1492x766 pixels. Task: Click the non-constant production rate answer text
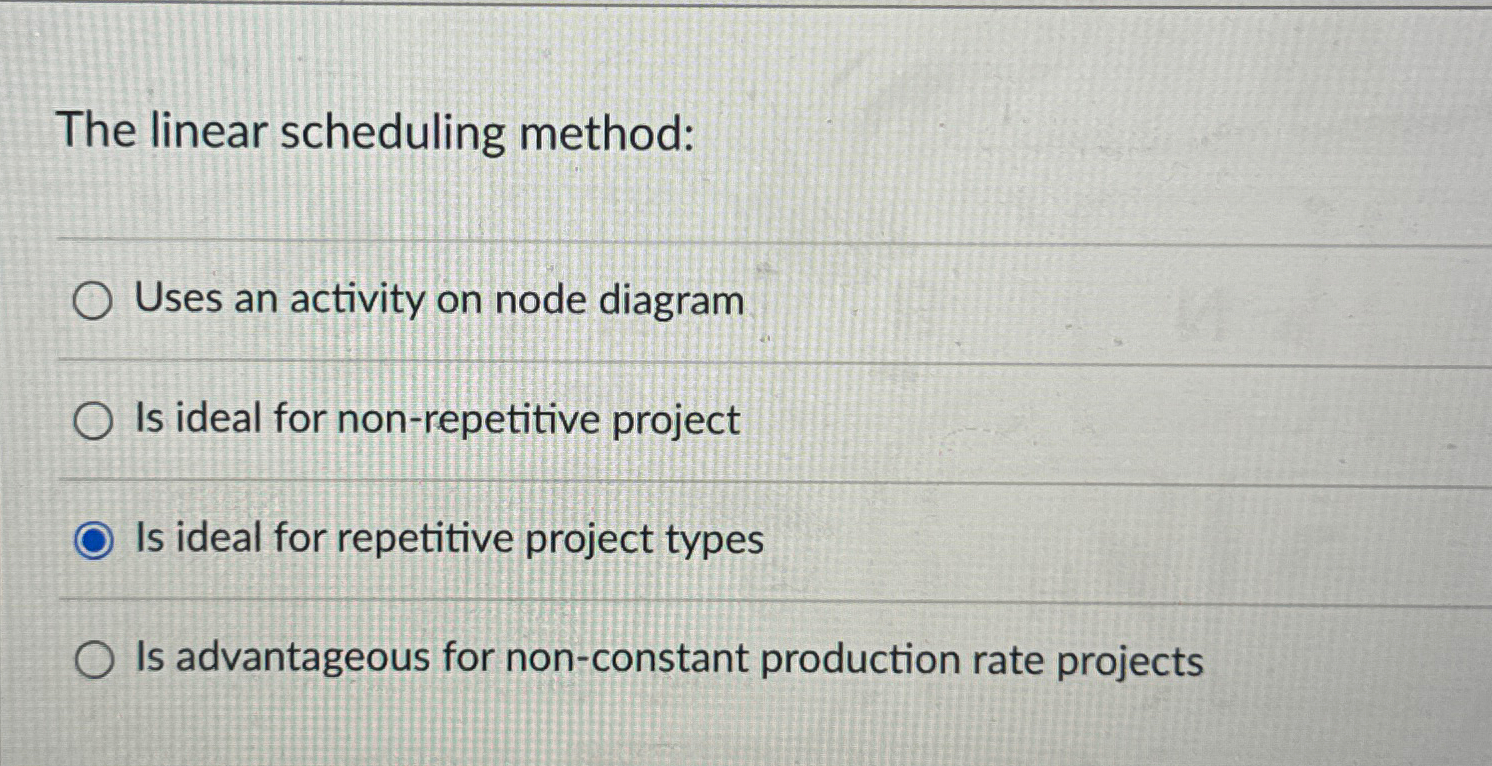point(666,657)
